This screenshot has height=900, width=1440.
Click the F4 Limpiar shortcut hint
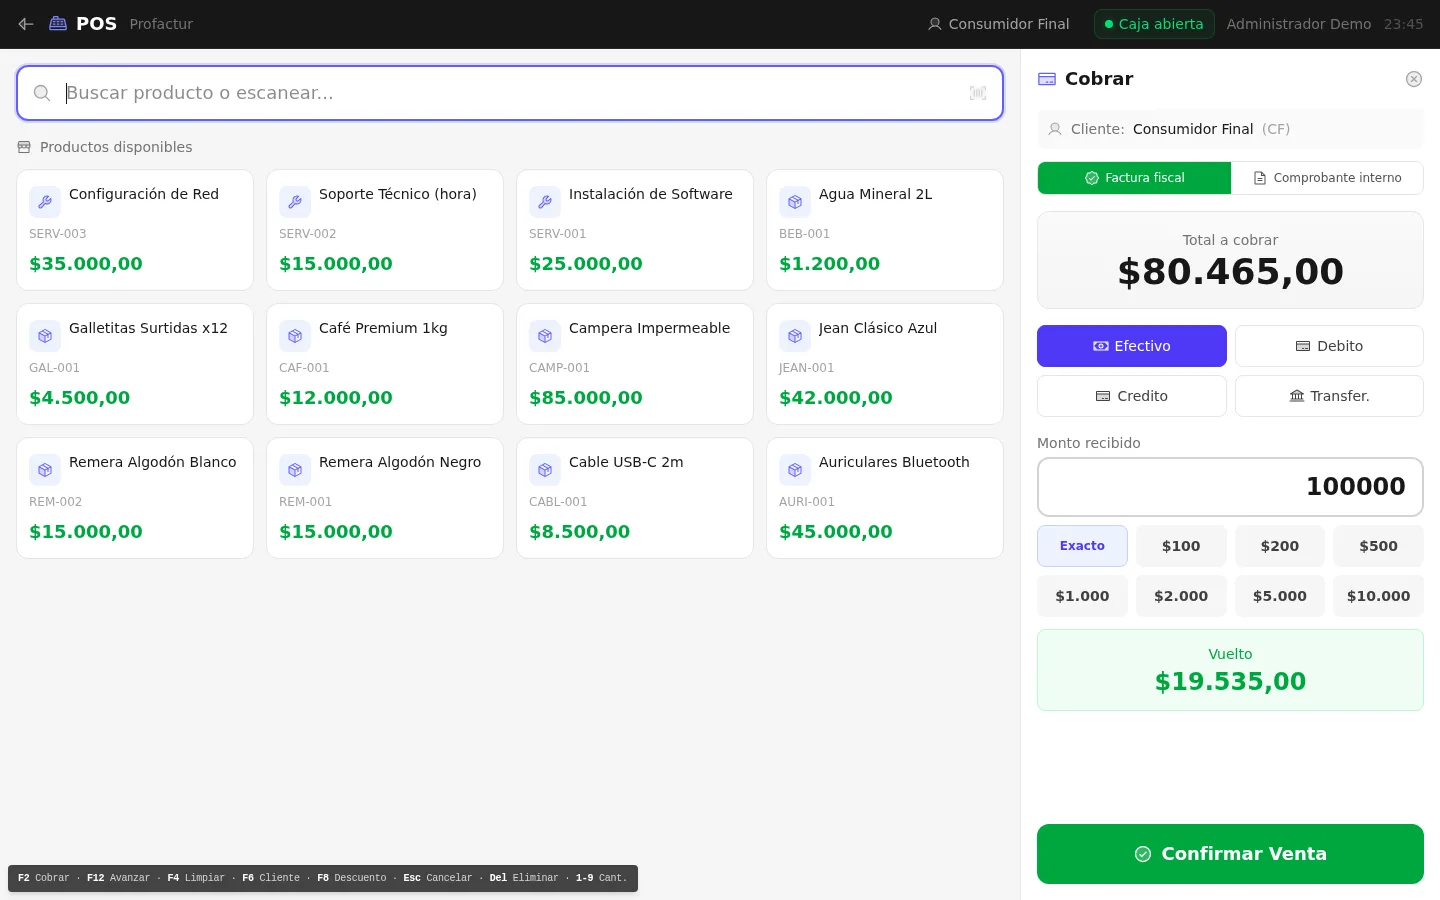(x=196, y=878)
